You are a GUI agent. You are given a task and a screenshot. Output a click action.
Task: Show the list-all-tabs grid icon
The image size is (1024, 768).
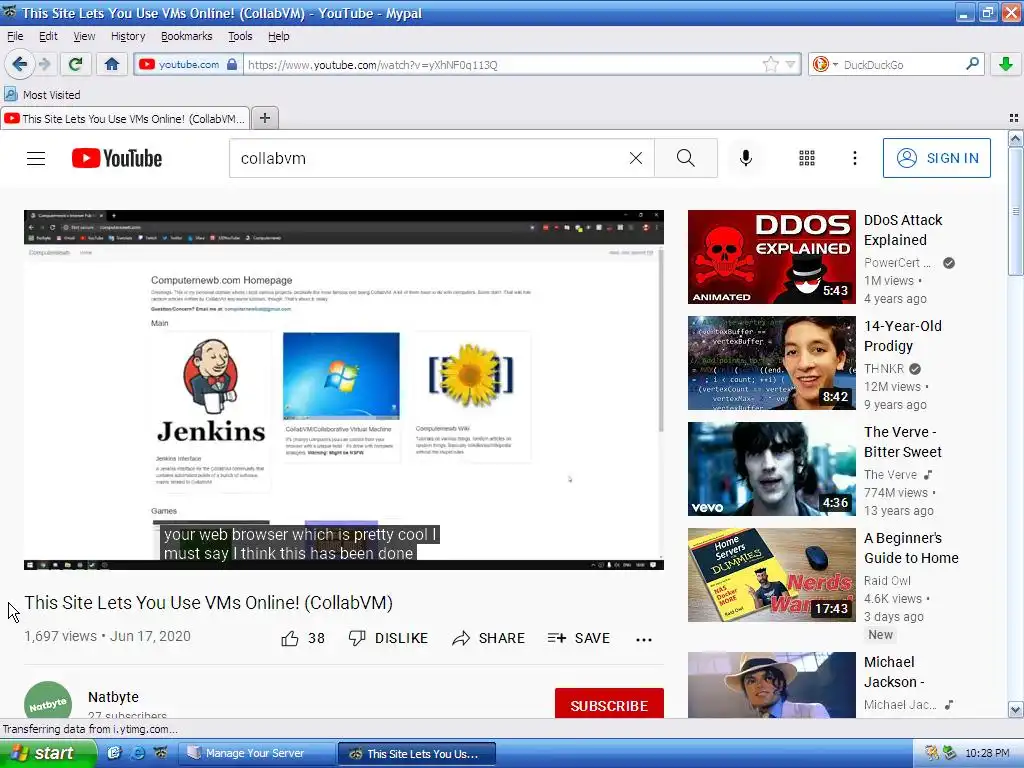(x=1014, y=118)
